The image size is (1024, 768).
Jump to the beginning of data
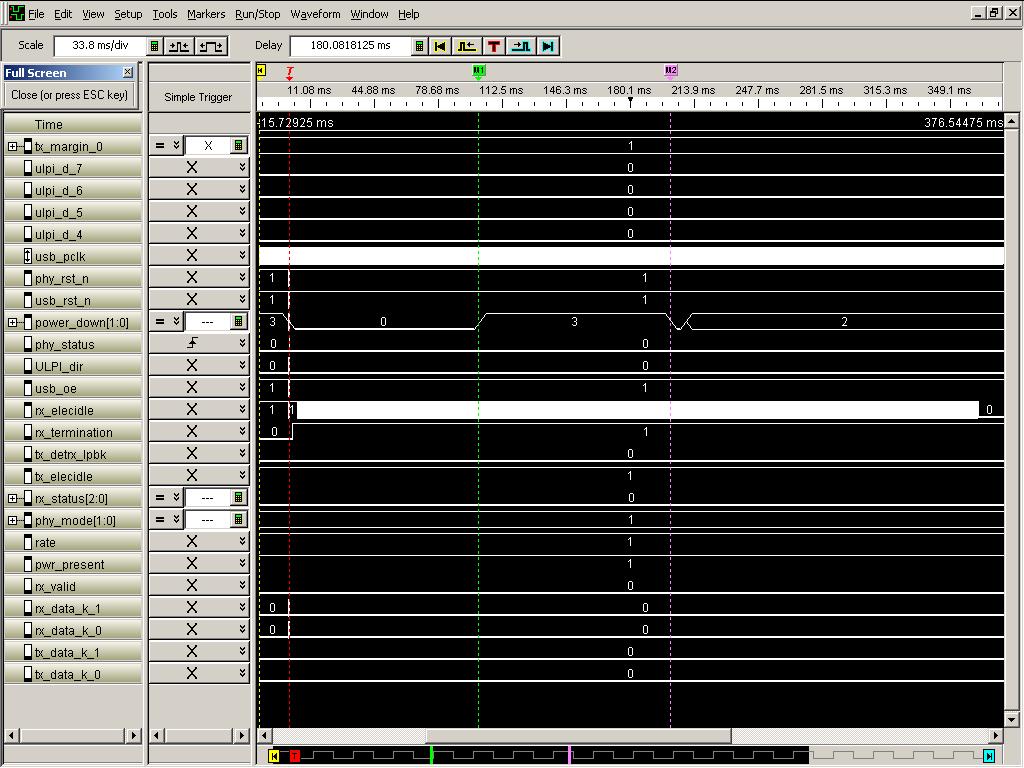click(440, 46)
